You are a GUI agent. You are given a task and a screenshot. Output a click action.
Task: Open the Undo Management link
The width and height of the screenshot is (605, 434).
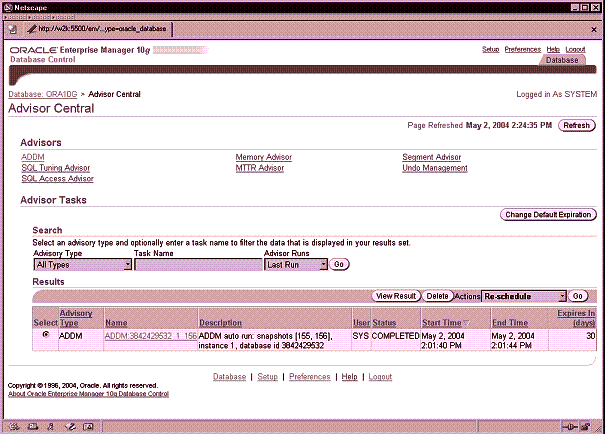pos(435,168)
